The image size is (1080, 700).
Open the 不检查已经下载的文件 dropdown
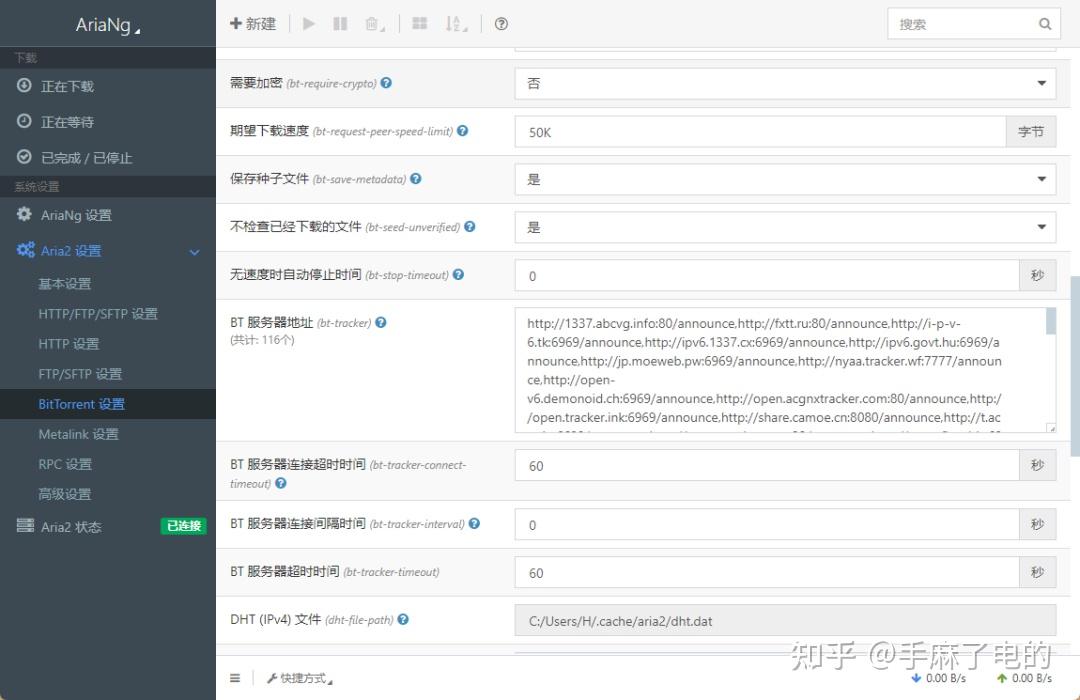pyautogui.click(x=785, y=227)
